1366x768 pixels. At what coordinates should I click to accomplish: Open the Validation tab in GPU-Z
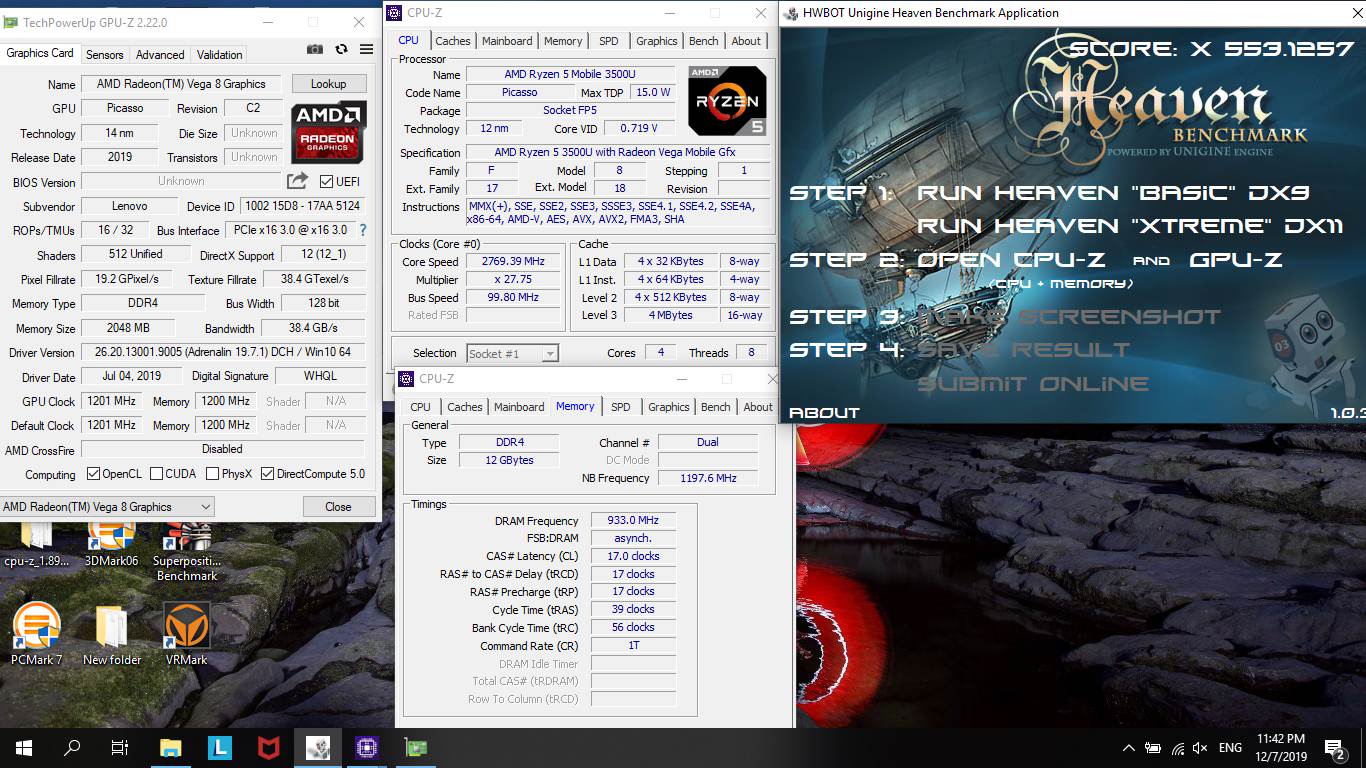pos(219,55)
